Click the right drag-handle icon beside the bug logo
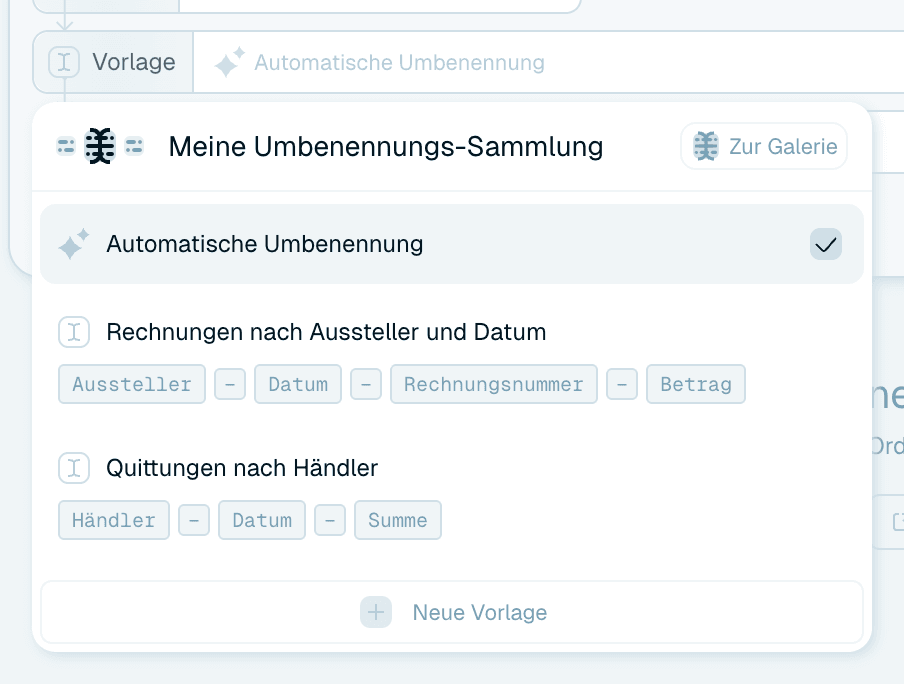This screenshot has height=684, width=904. pos(134,146)
